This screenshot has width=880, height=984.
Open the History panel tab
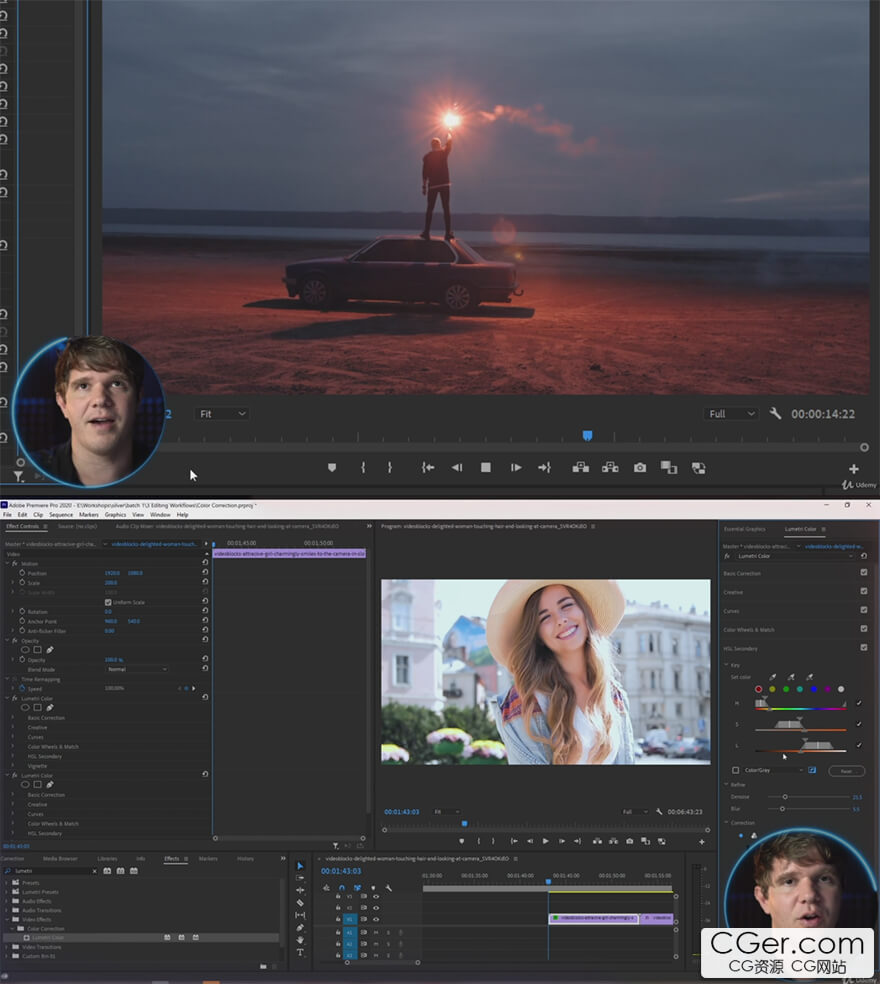[x=245, y=858]
